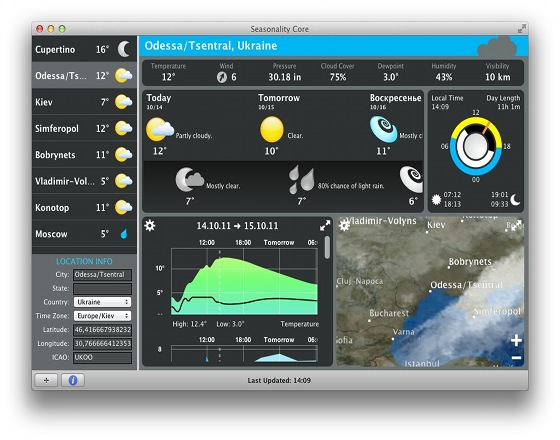The image size is (560, 440).
Task: Open the Time Zone dropdown Europe/Kiev
Action: pyautogui.click(x=102, y=316)
